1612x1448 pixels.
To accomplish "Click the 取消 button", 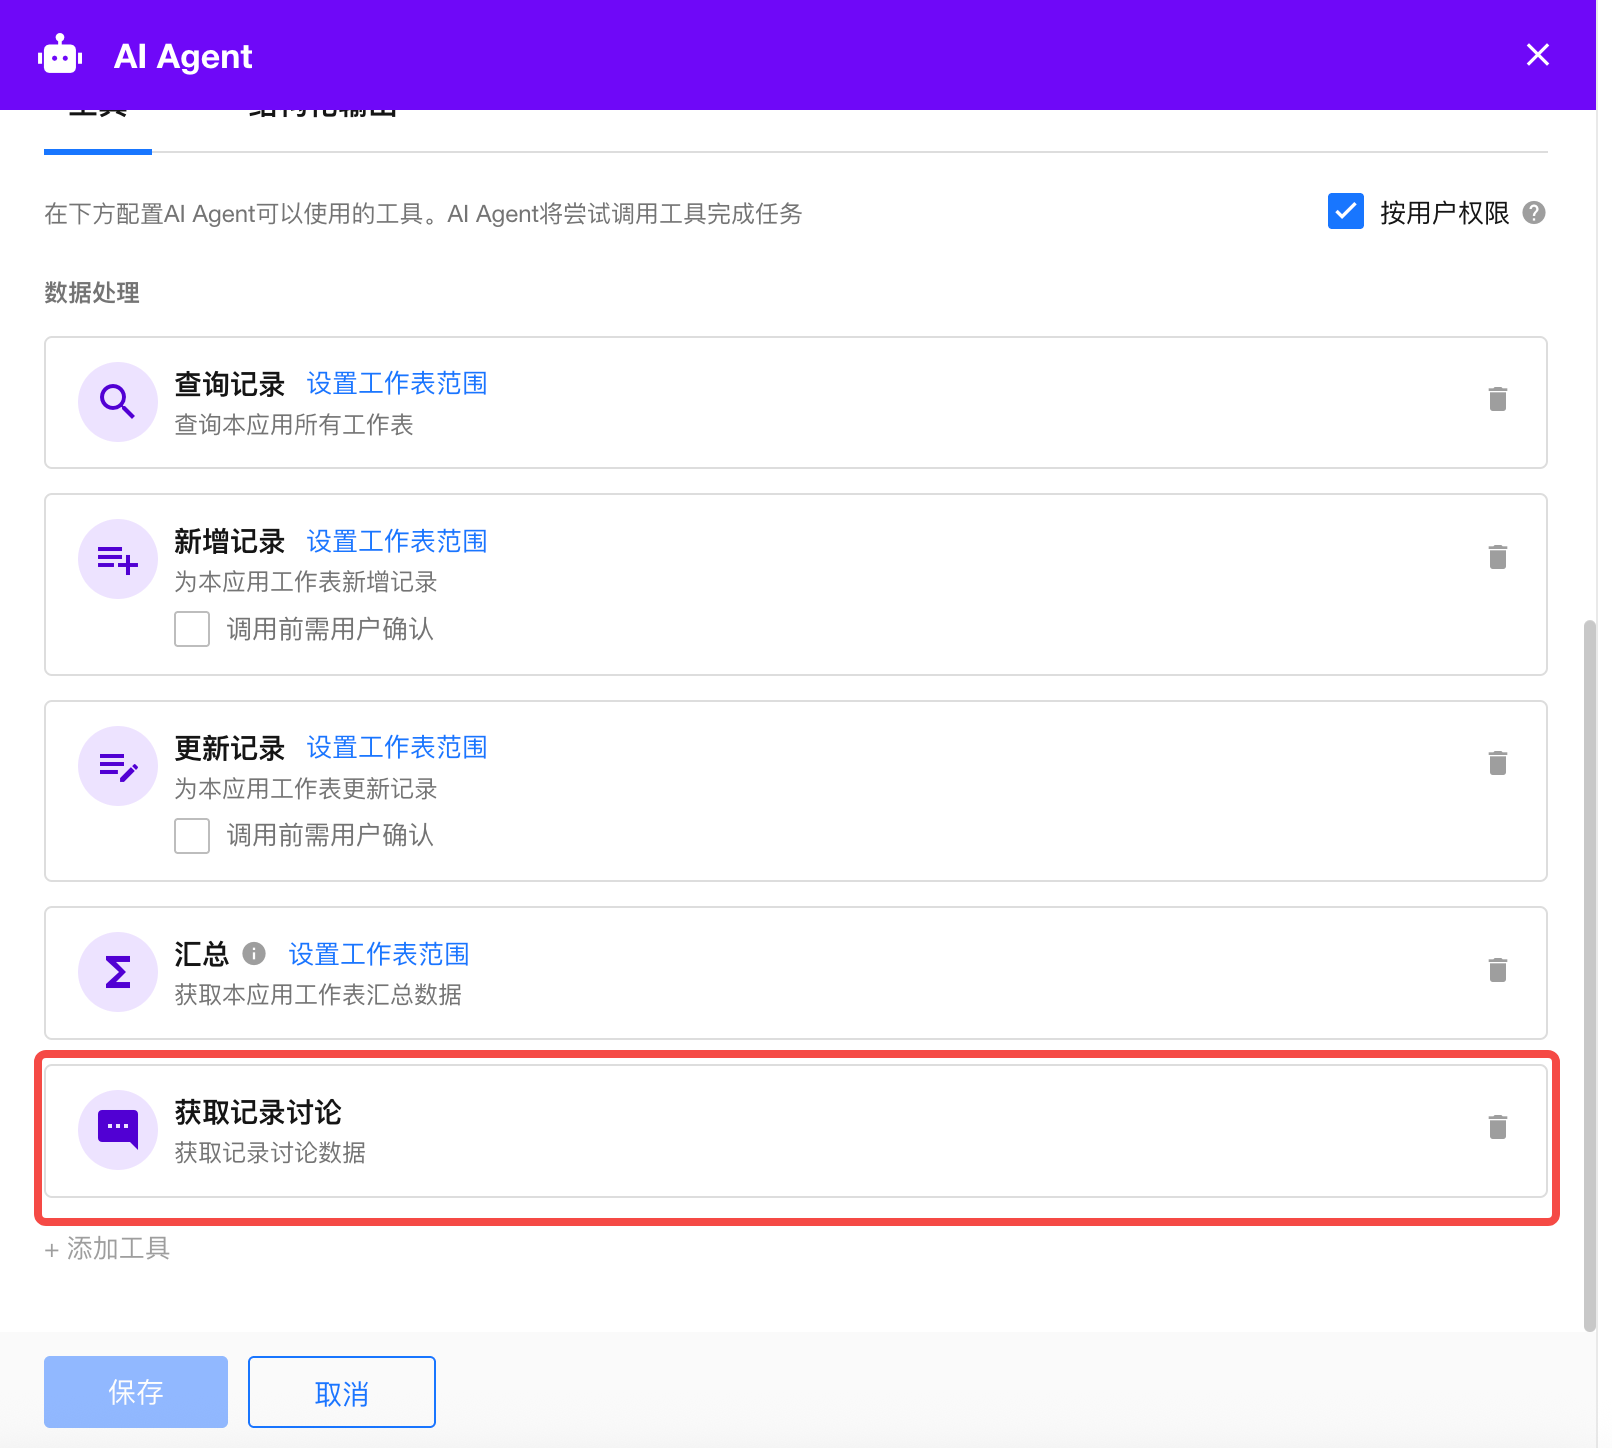I will coord(342,1392).
